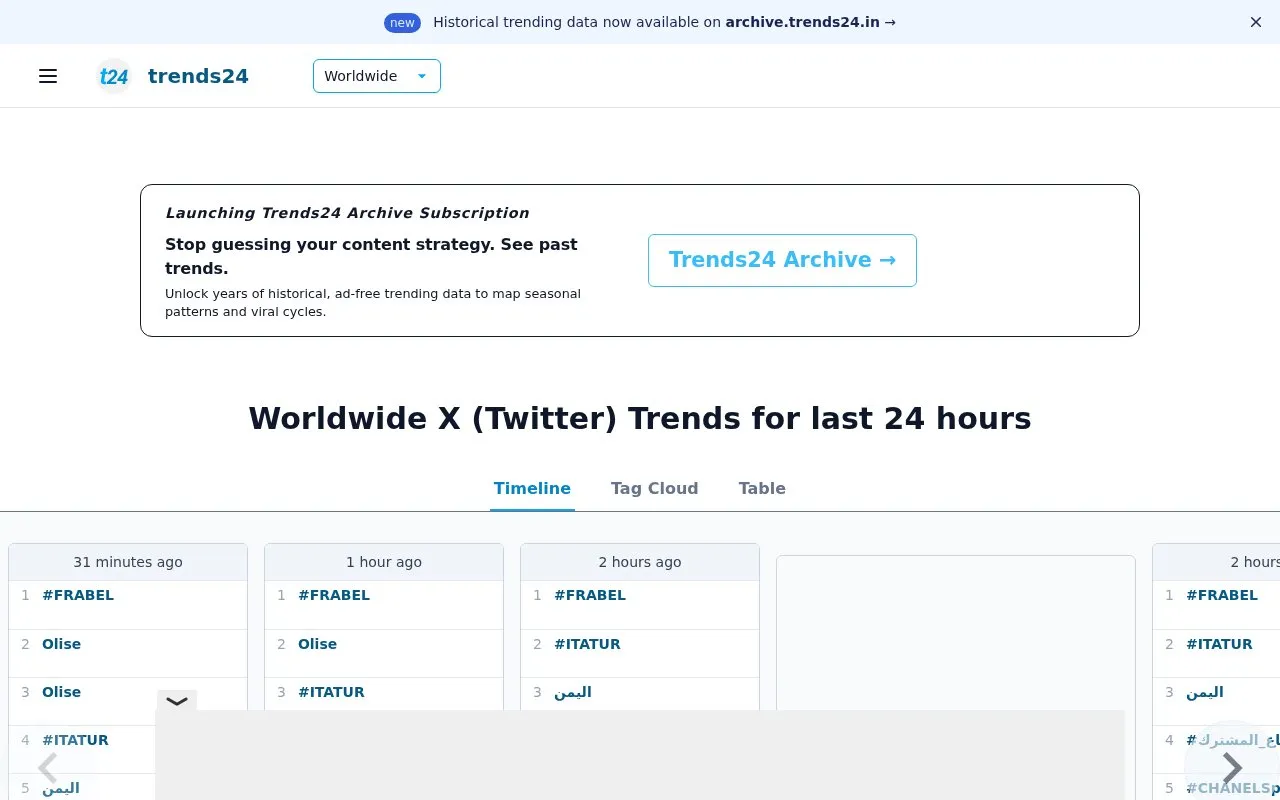Open #FRABEL in rightmost column
The width and height of the screenshot is (1280, 800).
point(1222,595)
